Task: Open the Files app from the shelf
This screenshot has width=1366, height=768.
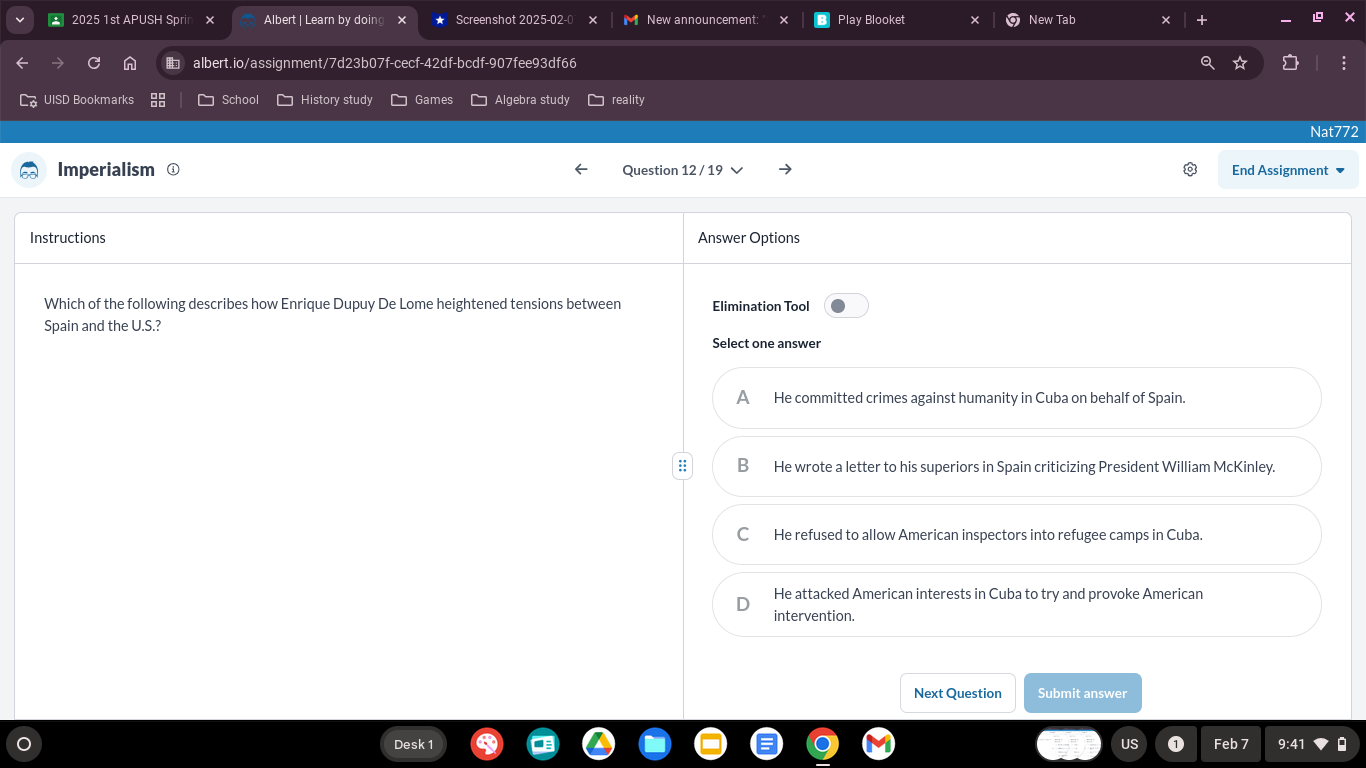Action: [x=655, y=744]
